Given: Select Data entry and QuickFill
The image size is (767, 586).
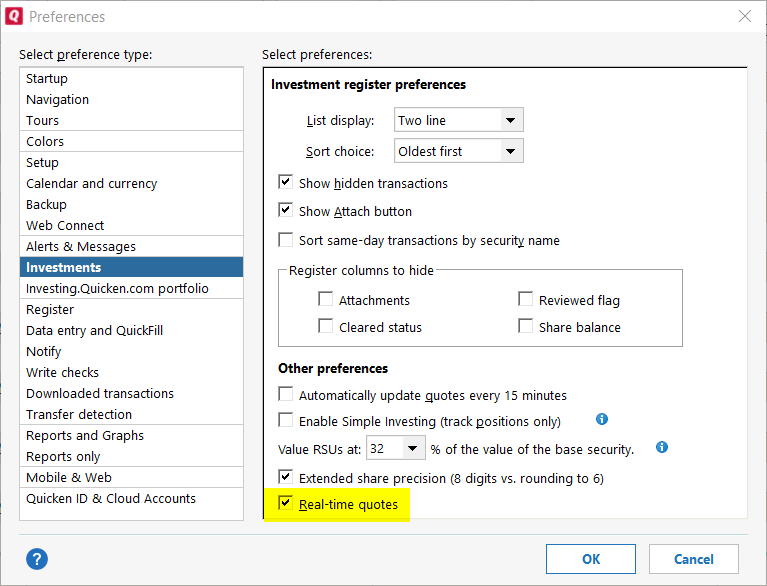Looking at the screenshot, I should [x=131, y=331].
